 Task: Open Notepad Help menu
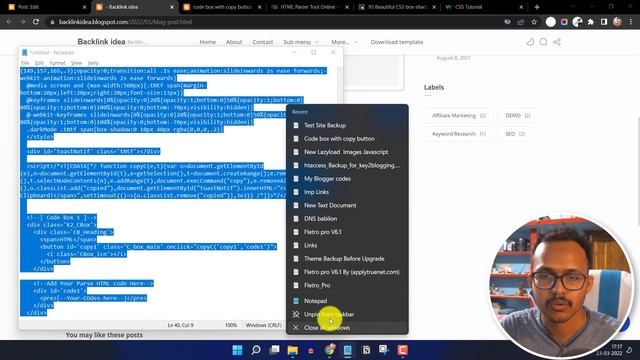pos(93,63)
